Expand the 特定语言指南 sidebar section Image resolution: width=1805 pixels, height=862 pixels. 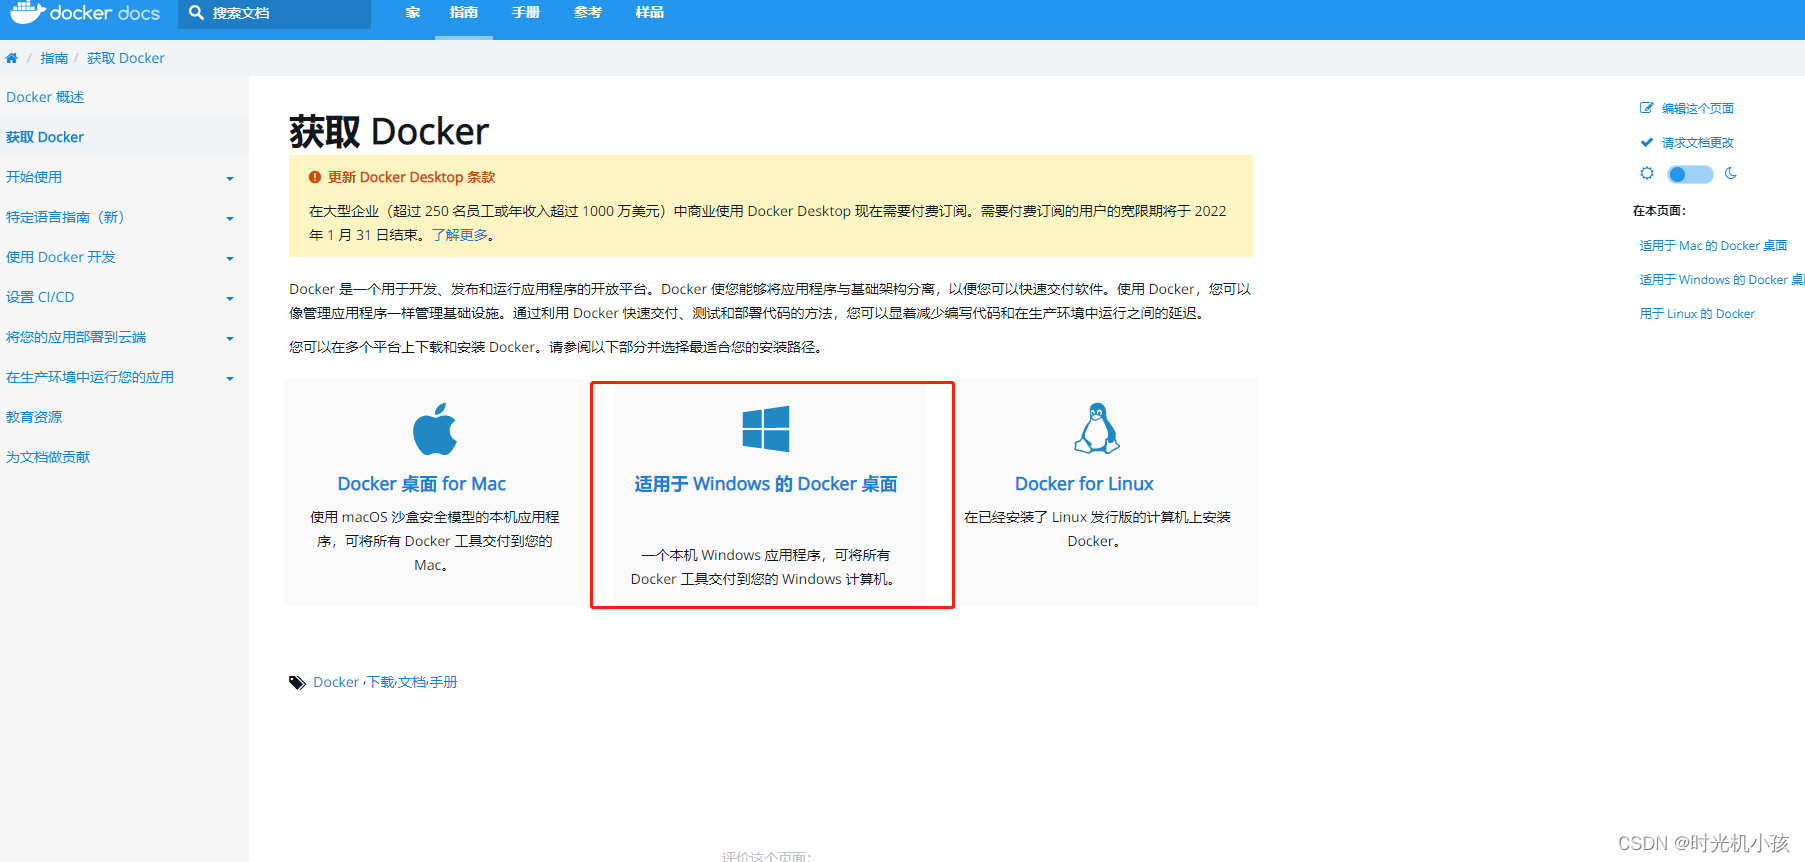click(x=230, y=218)
